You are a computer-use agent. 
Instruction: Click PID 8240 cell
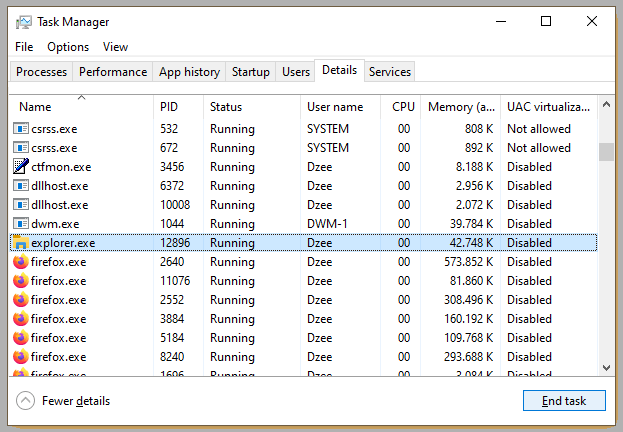[172, 357]
